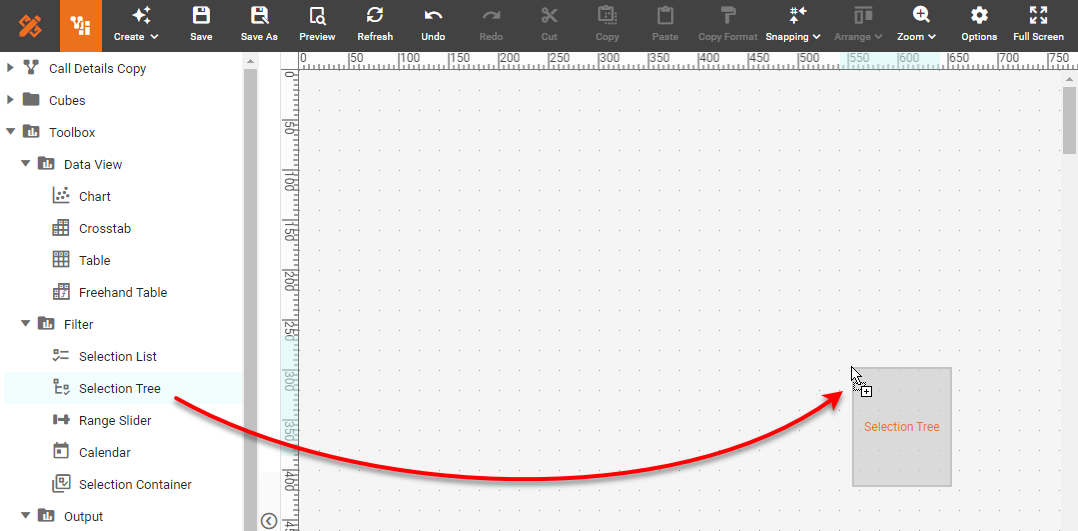Select the Freehand Table icon
The image size is (1078, 531).
tap(61, 291)
